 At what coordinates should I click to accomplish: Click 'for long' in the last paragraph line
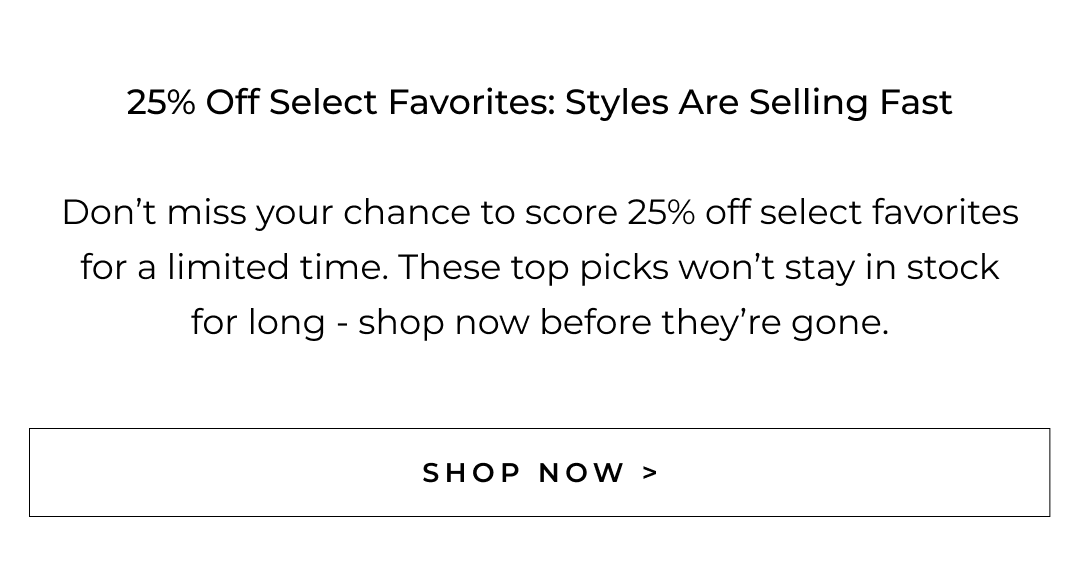click(258, 323)
